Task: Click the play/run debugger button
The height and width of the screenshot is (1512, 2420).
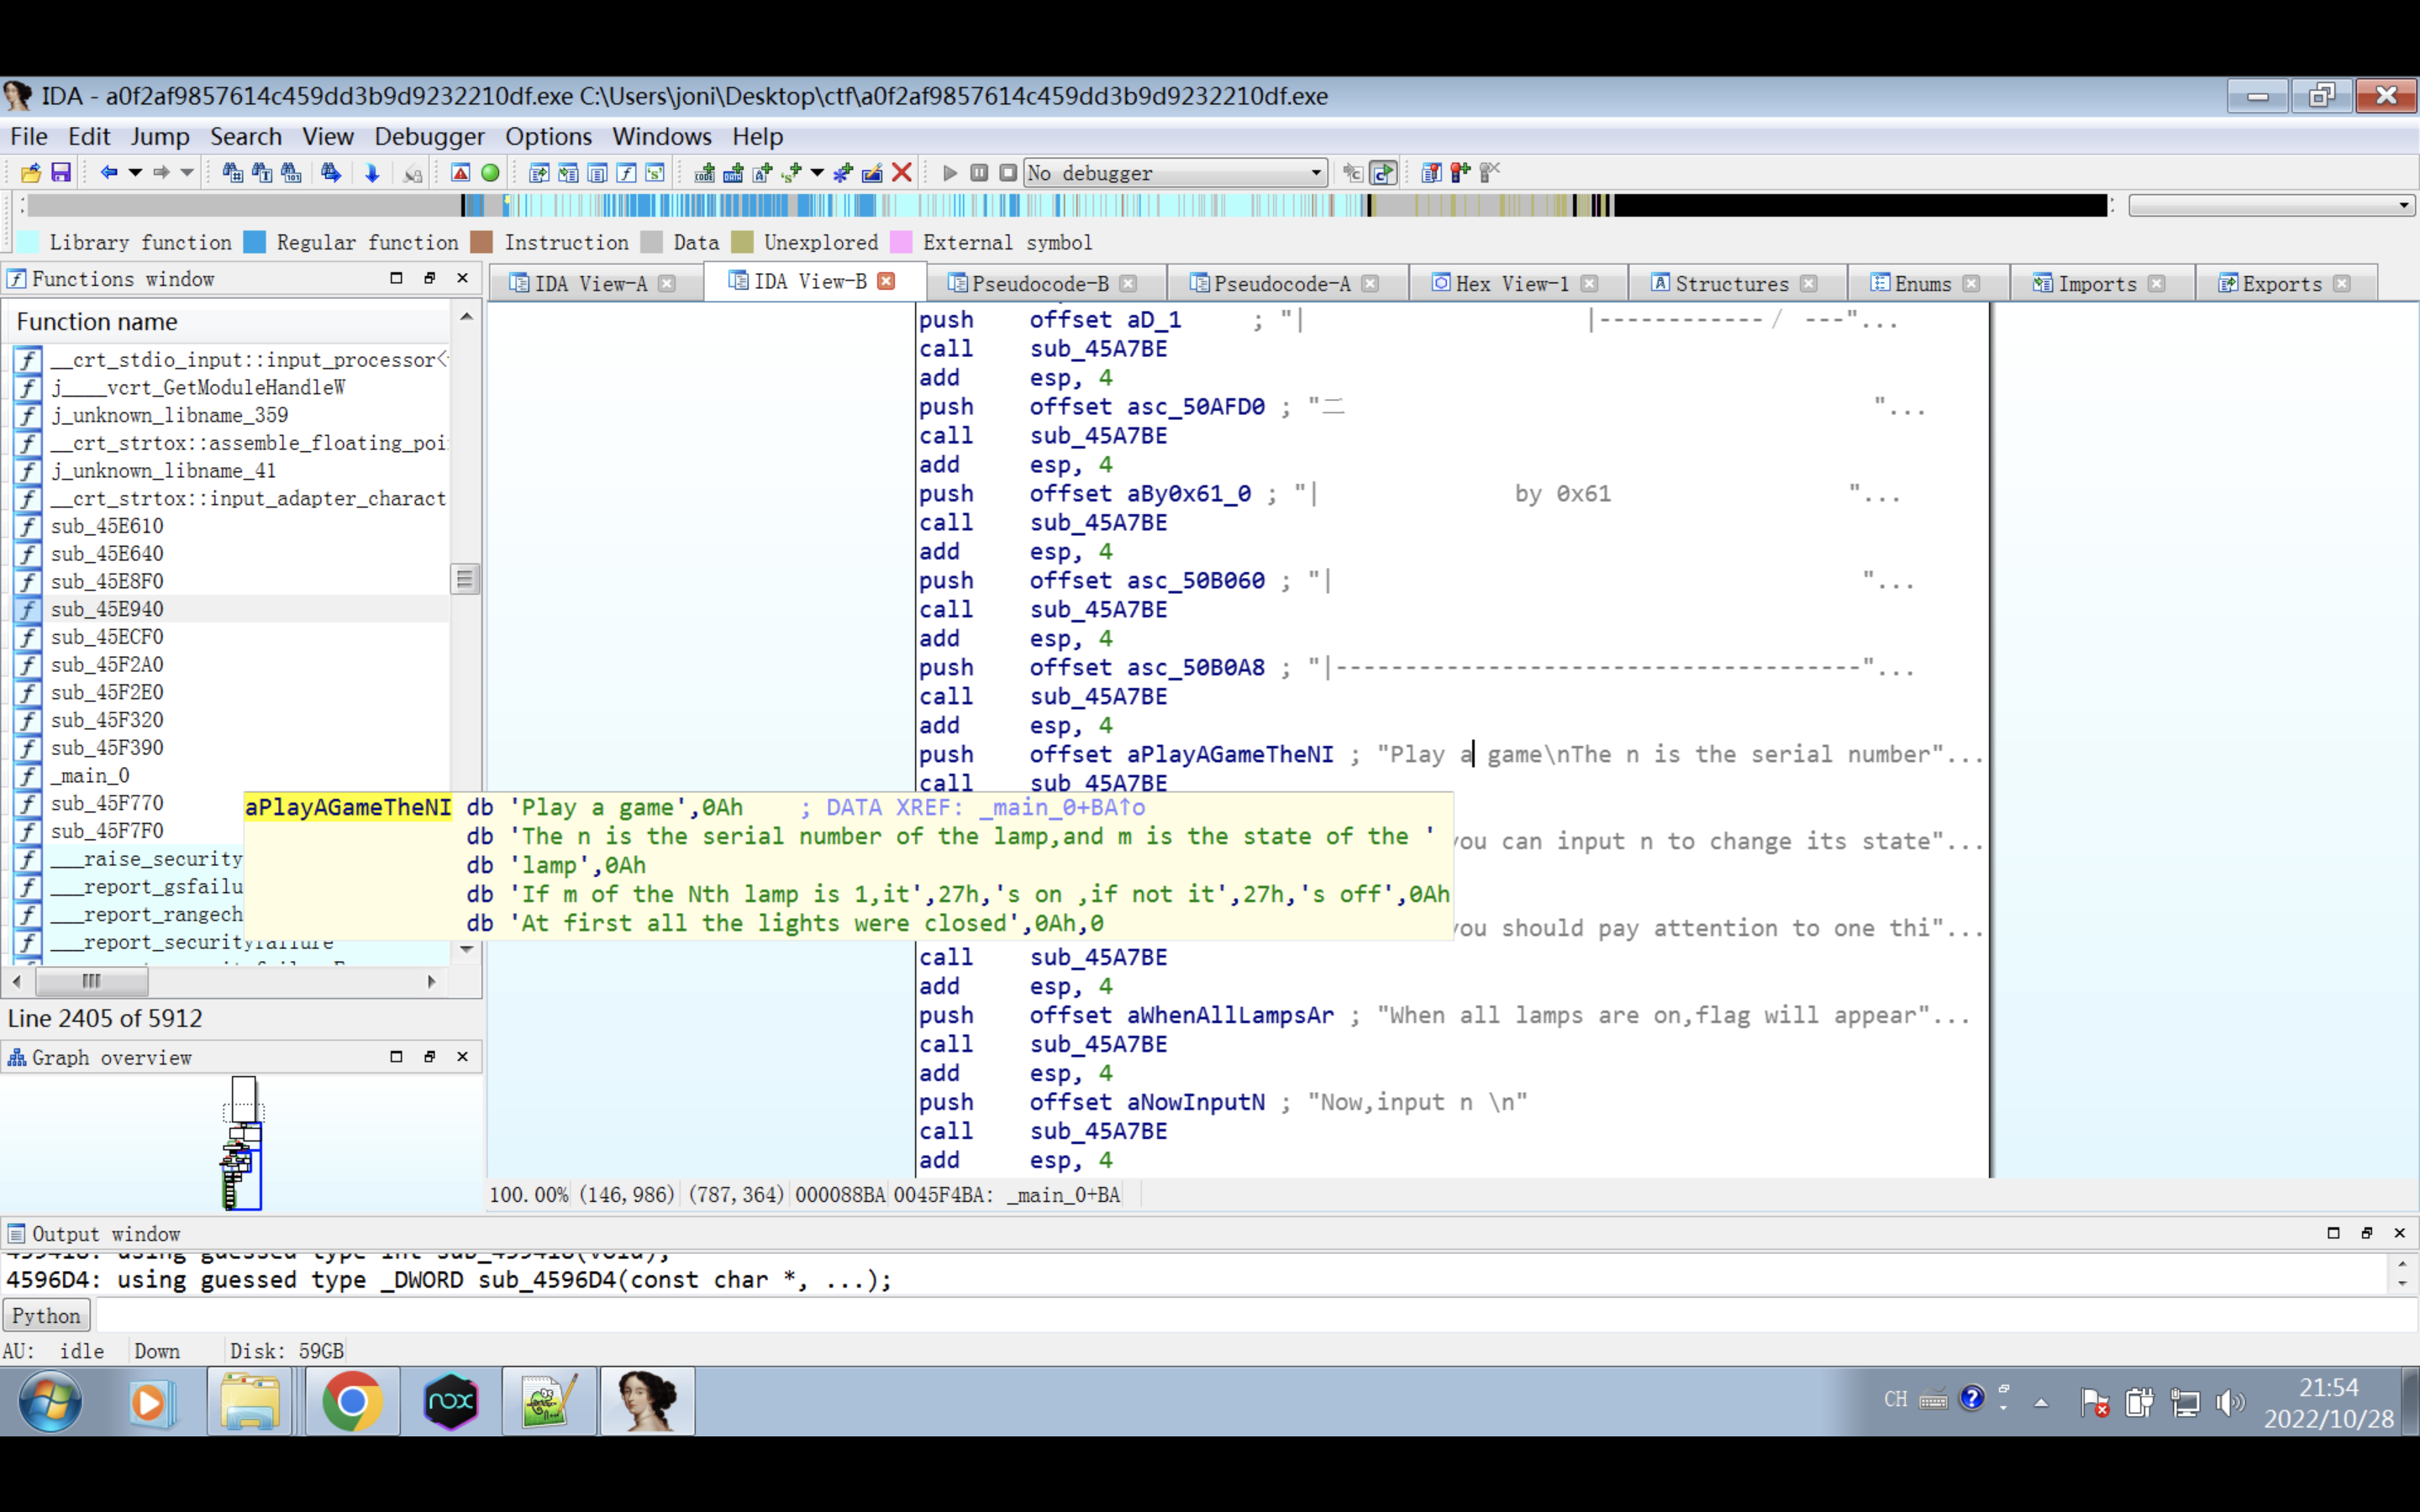Action: [950, 172]
